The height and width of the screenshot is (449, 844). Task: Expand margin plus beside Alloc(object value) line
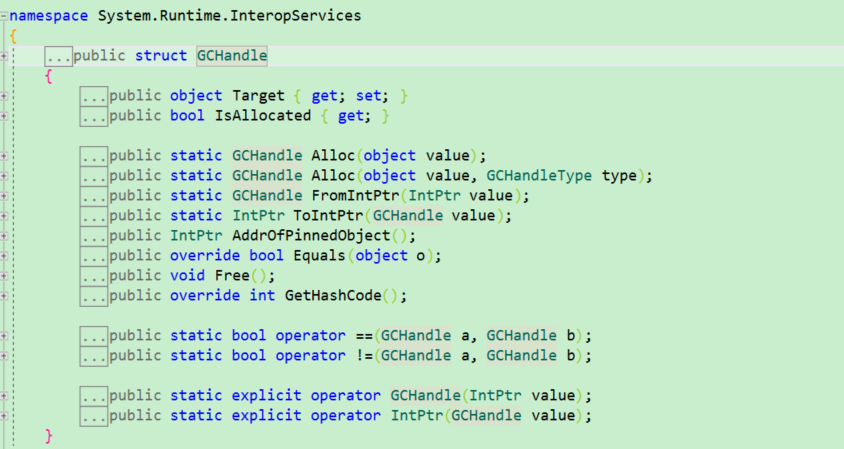coord(3,156)
